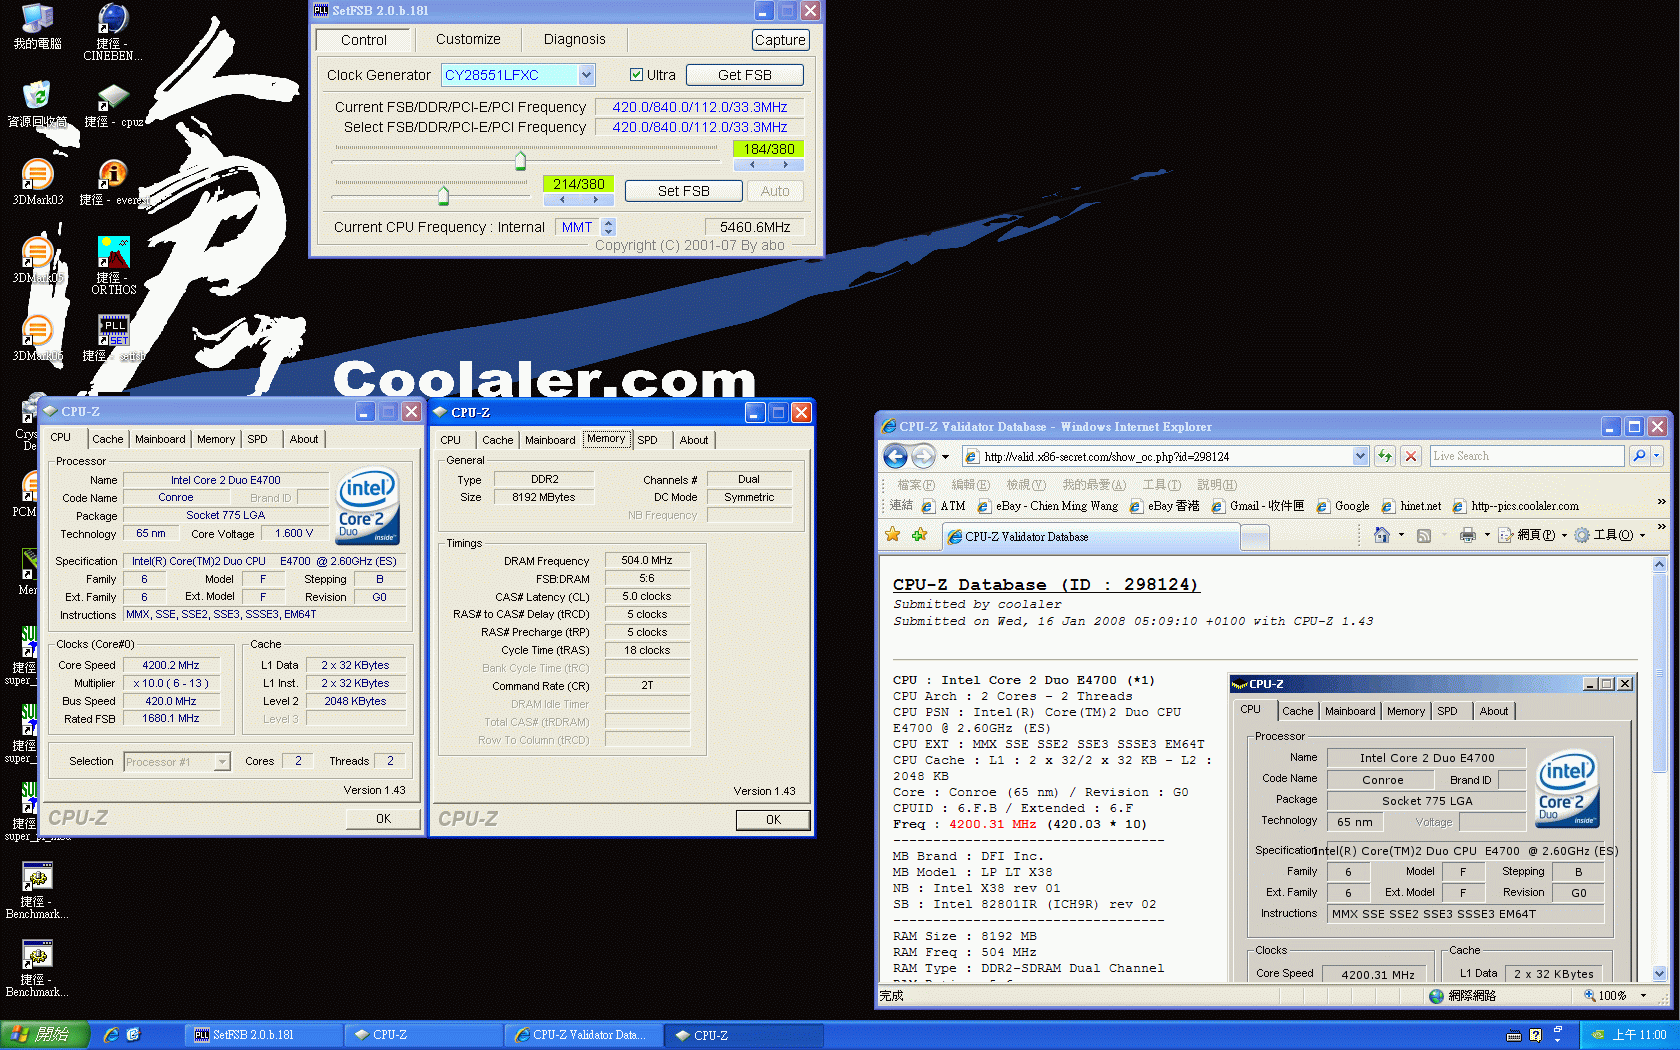Viewport: 1680px width, 1050px height.
Task: Click the Live Search magnifier icon
Action: click(x=1638, y=456)
